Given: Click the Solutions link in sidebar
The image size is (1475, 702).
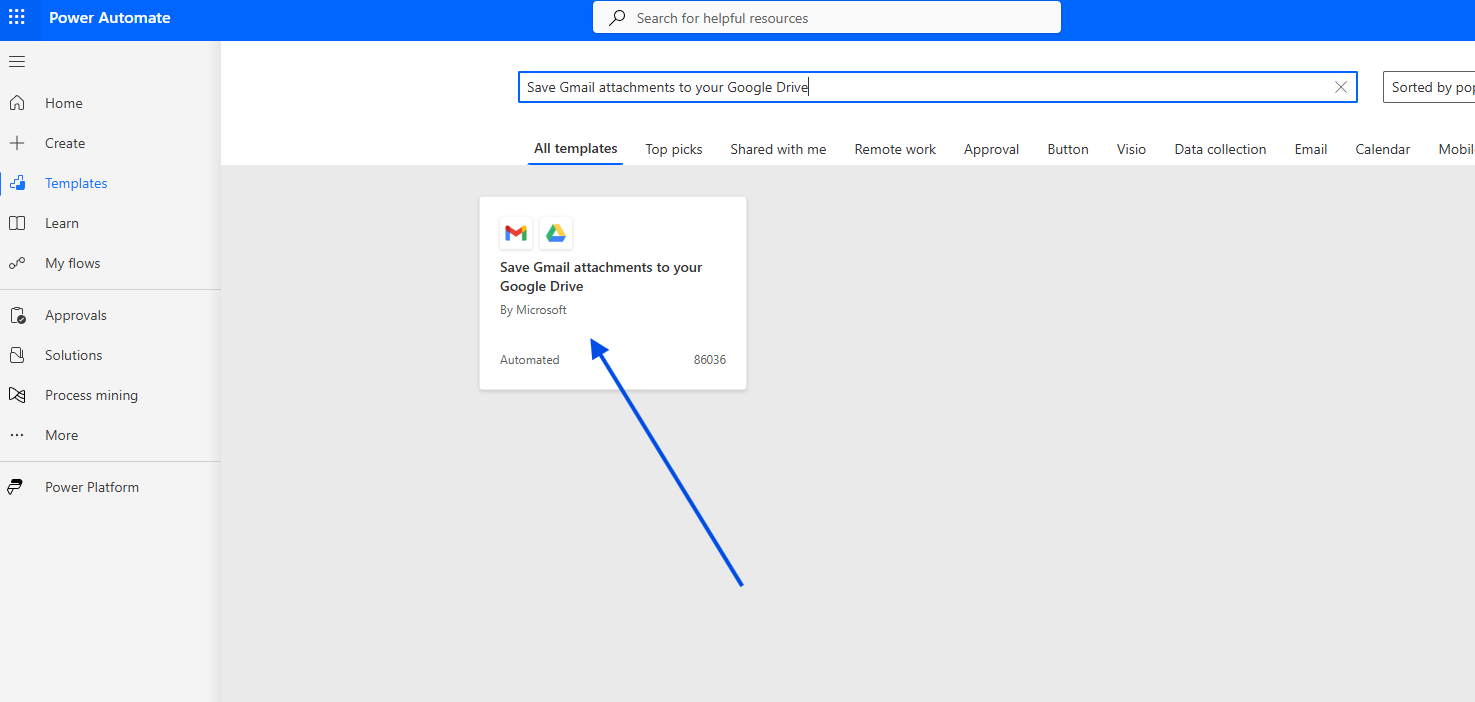Looking at the screenshot, I should [73, 355].
